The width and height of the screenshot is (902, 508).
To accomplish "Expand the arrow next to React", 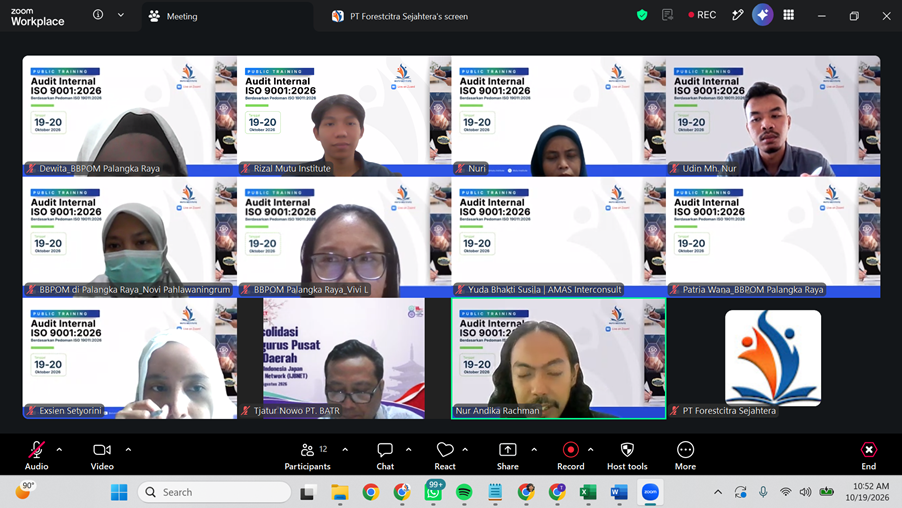I will coord(465,450).
